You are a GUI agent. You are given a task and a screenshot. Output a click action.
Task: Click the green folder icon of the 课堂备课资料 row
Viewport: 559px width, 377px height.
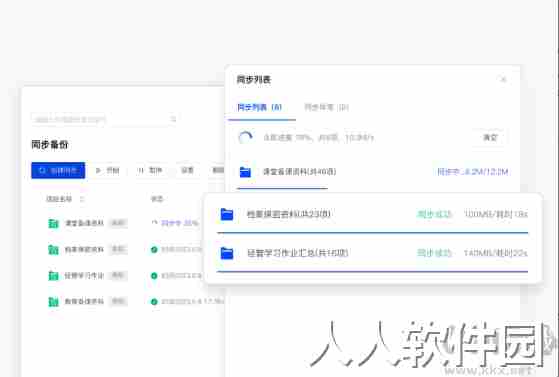[x=53, y=223]
